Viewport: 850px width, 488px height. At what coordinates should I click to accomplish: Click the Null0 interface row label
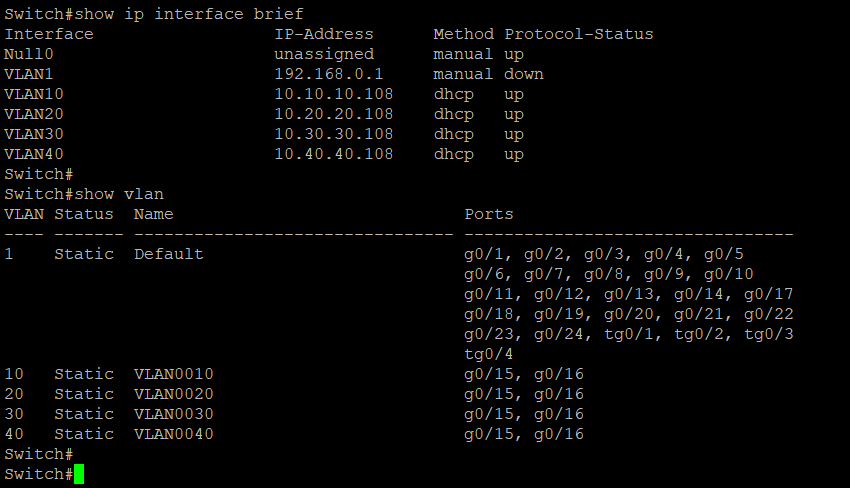pyautogui.click(x=29, y=54)
